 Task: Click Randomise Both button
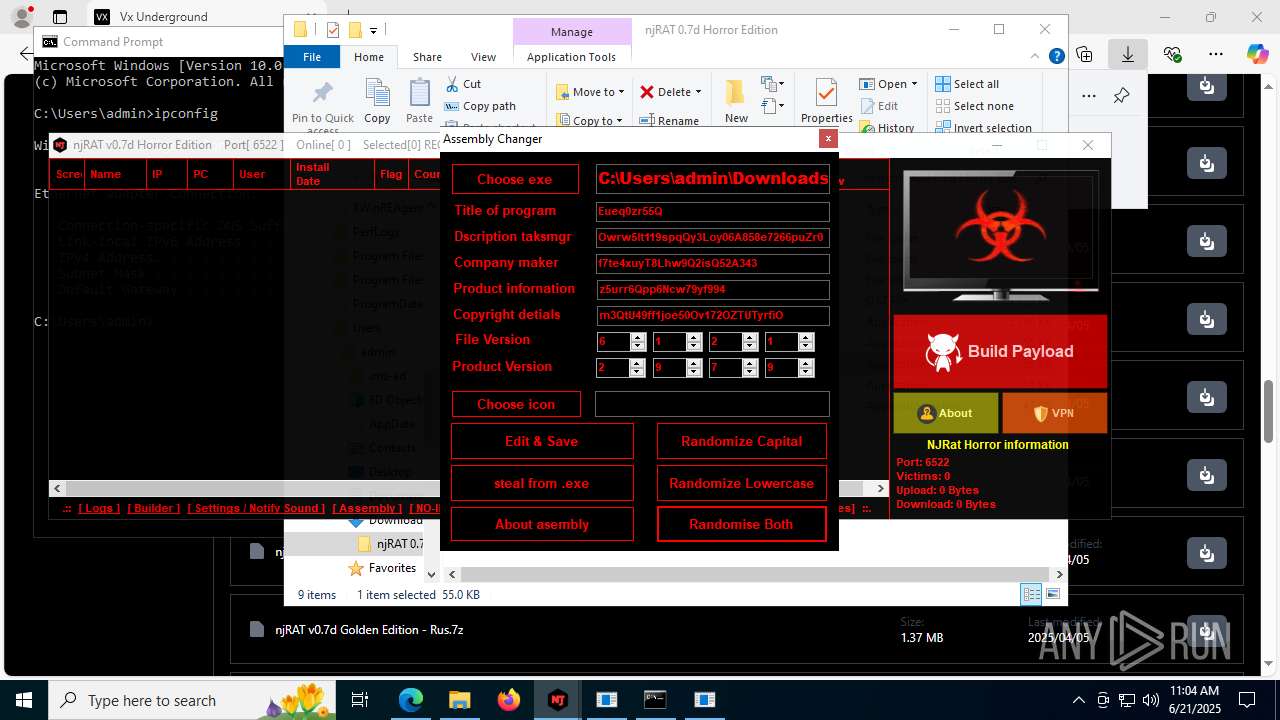coord(741,524)
